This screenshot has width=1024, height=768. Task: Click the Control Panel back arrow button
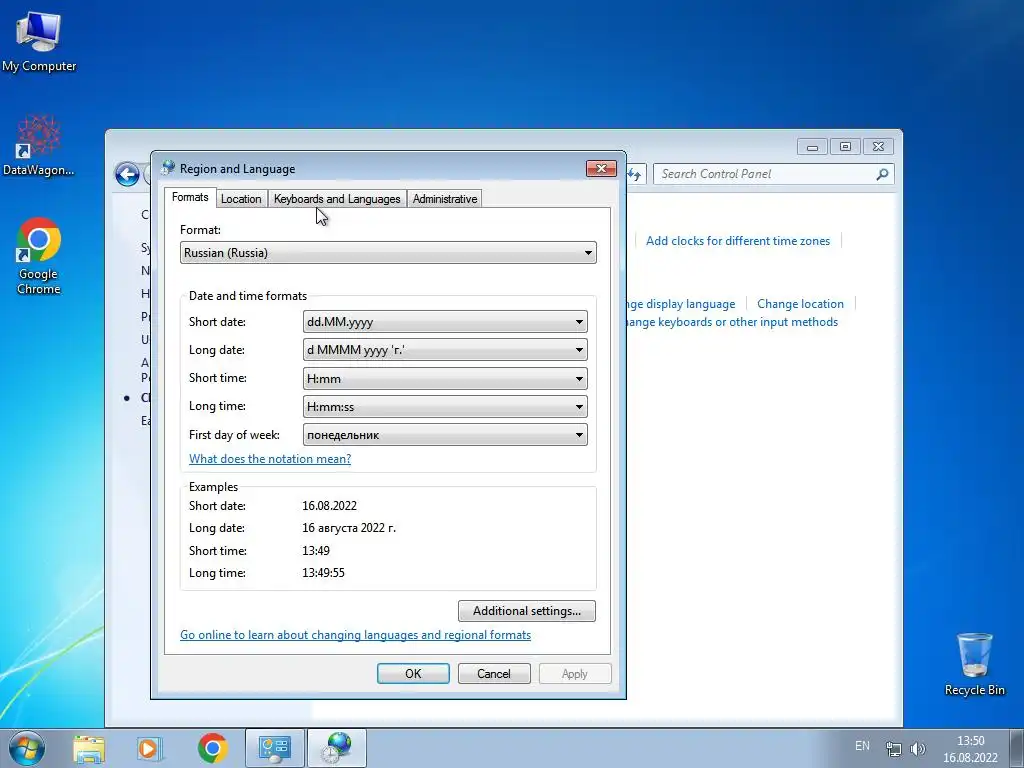[x=127, y=174]
